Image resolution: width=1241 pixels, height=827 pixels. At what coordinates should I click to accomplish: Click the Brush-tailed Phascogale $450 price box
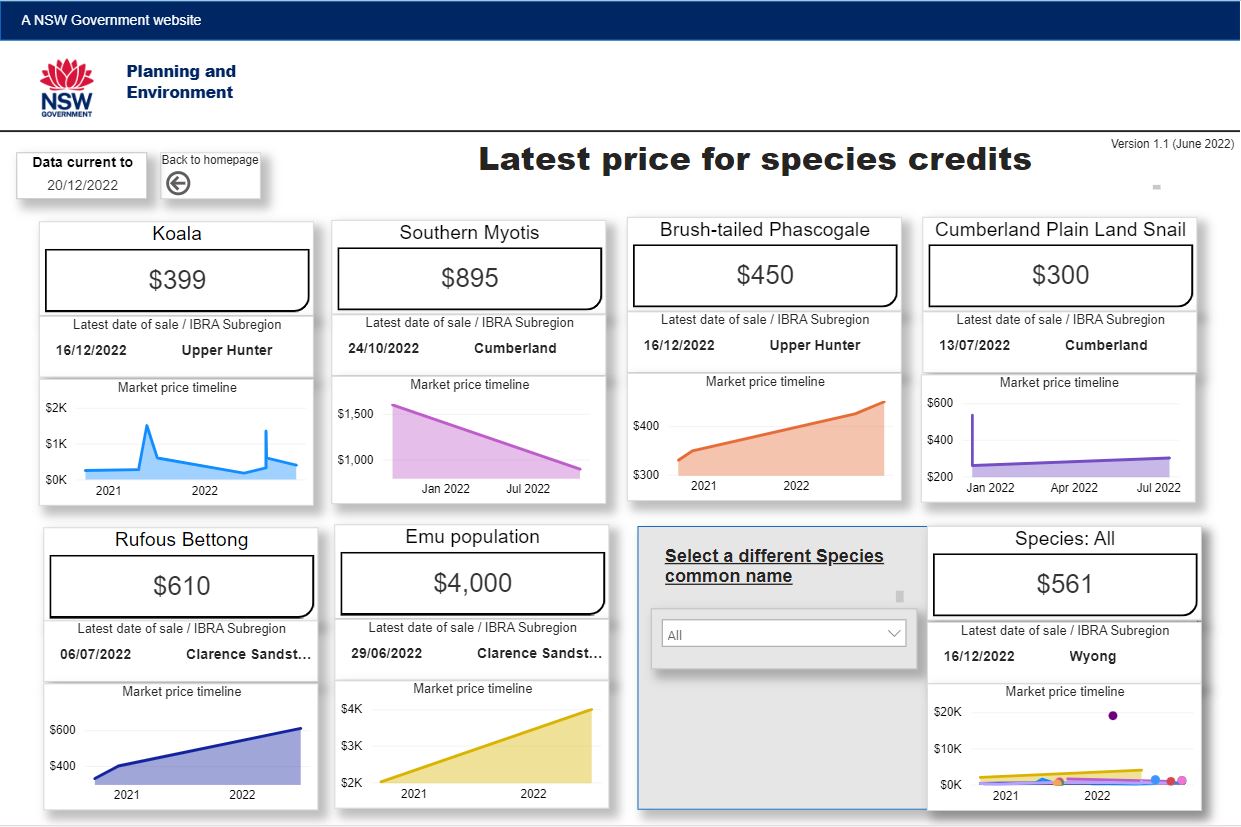[x=765, y=275]
